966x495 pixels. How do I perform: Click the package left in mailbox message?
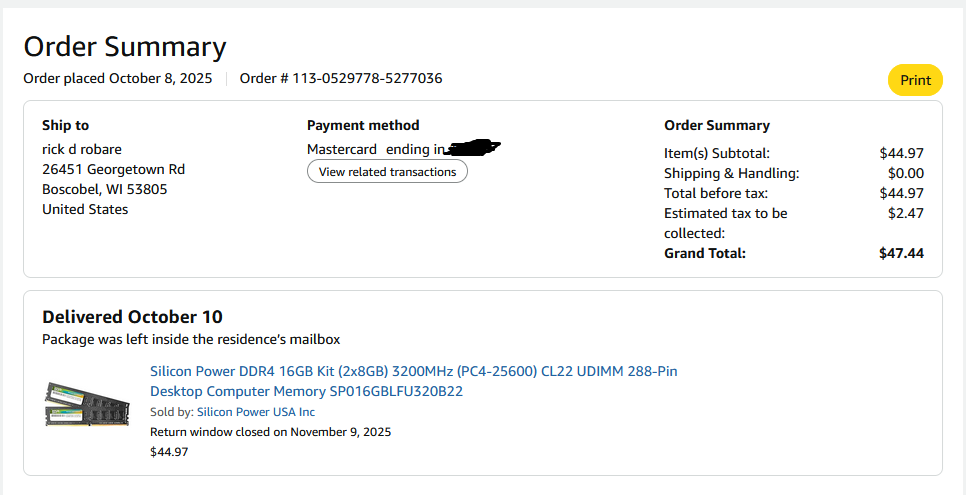click(191, 339)
